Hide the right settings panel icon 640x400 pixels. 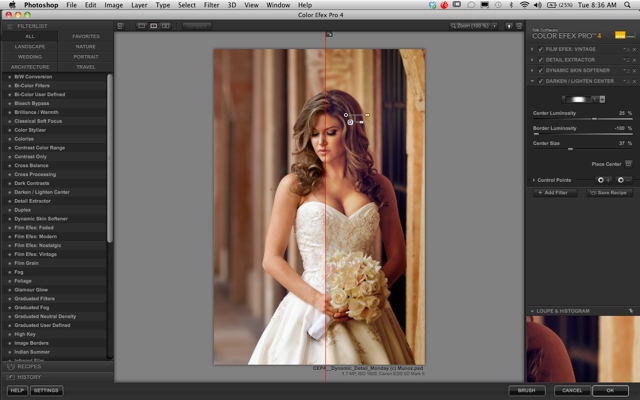(x=519, y=26)
